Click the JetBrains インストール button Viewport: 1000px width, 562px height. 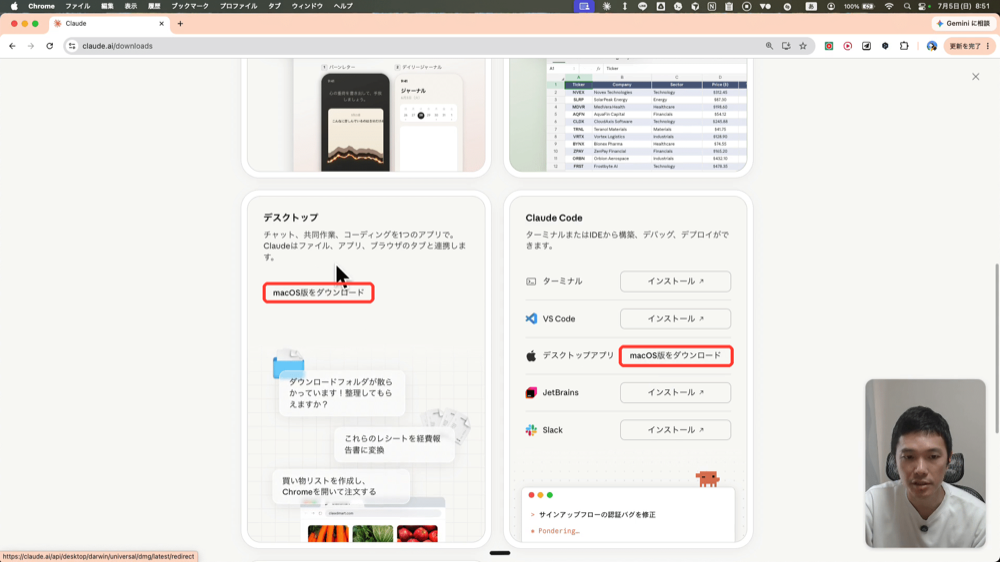[x=675, y=392]
